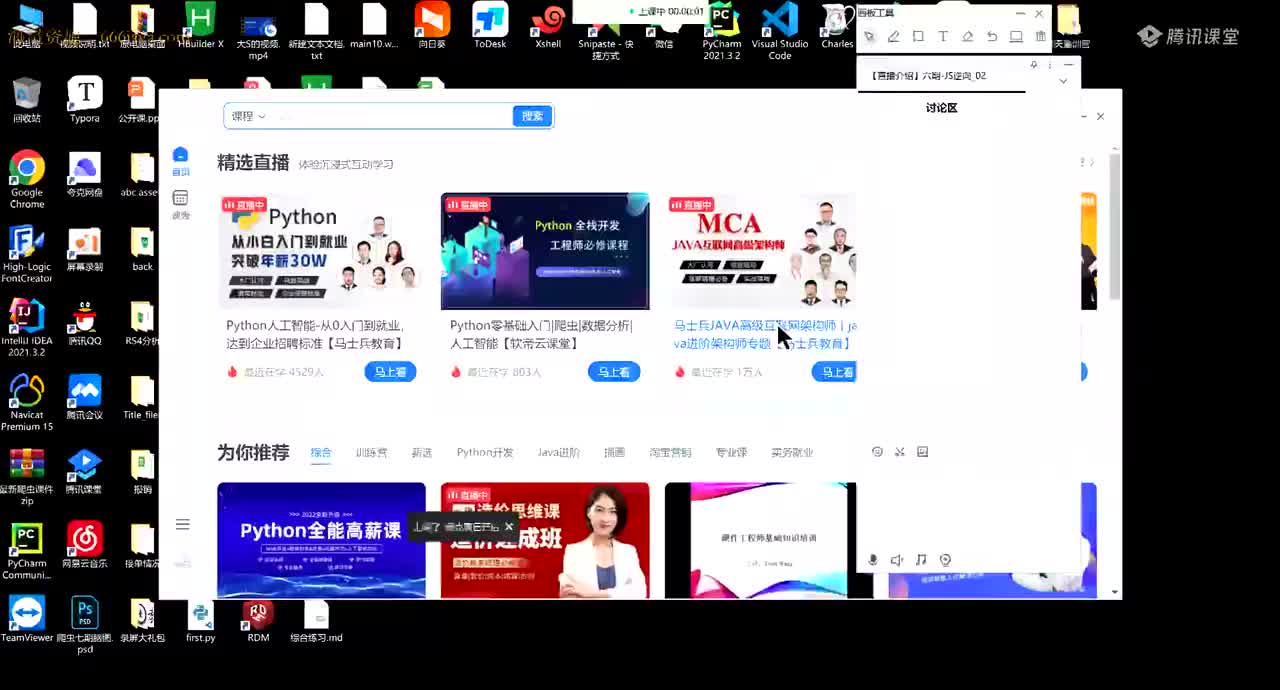Select the 训练营 tab
Screen dimensions: 1280x690
[371, 453]
